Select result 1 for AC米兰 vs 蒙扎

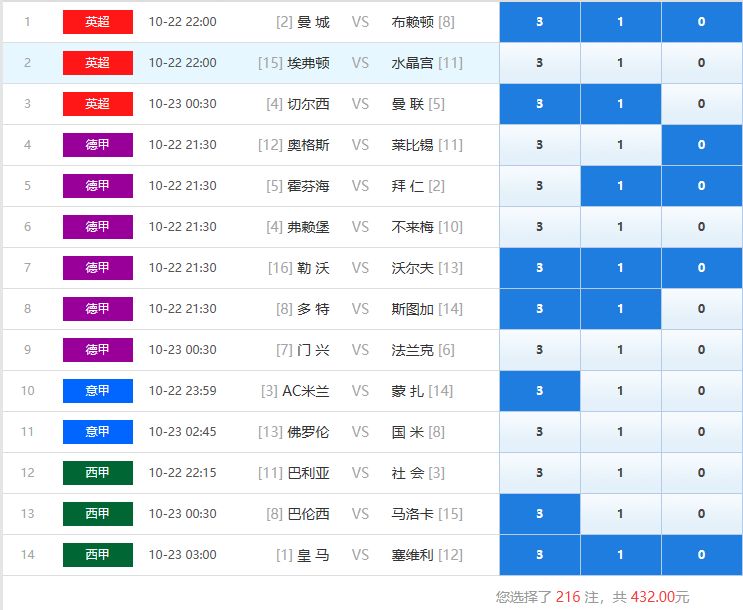pyautogui.click(x=621, y=391)
